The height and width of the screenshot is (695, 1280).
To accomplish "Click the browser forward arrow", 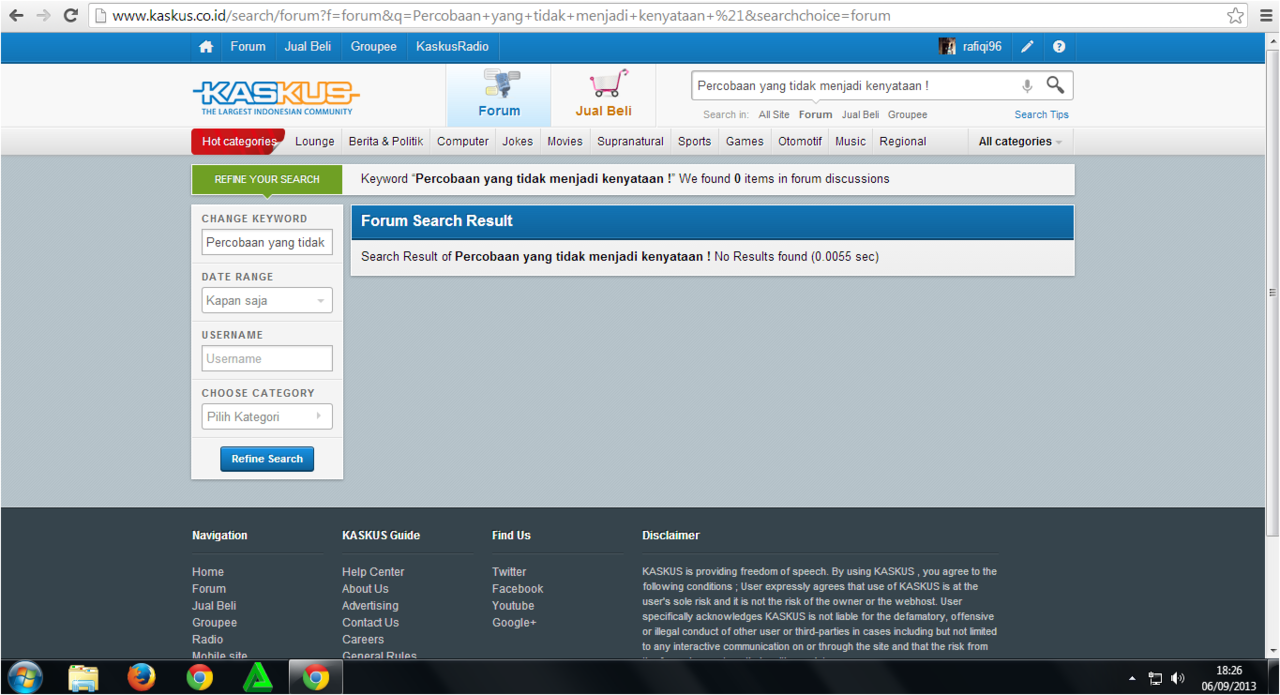I will 43,15.
